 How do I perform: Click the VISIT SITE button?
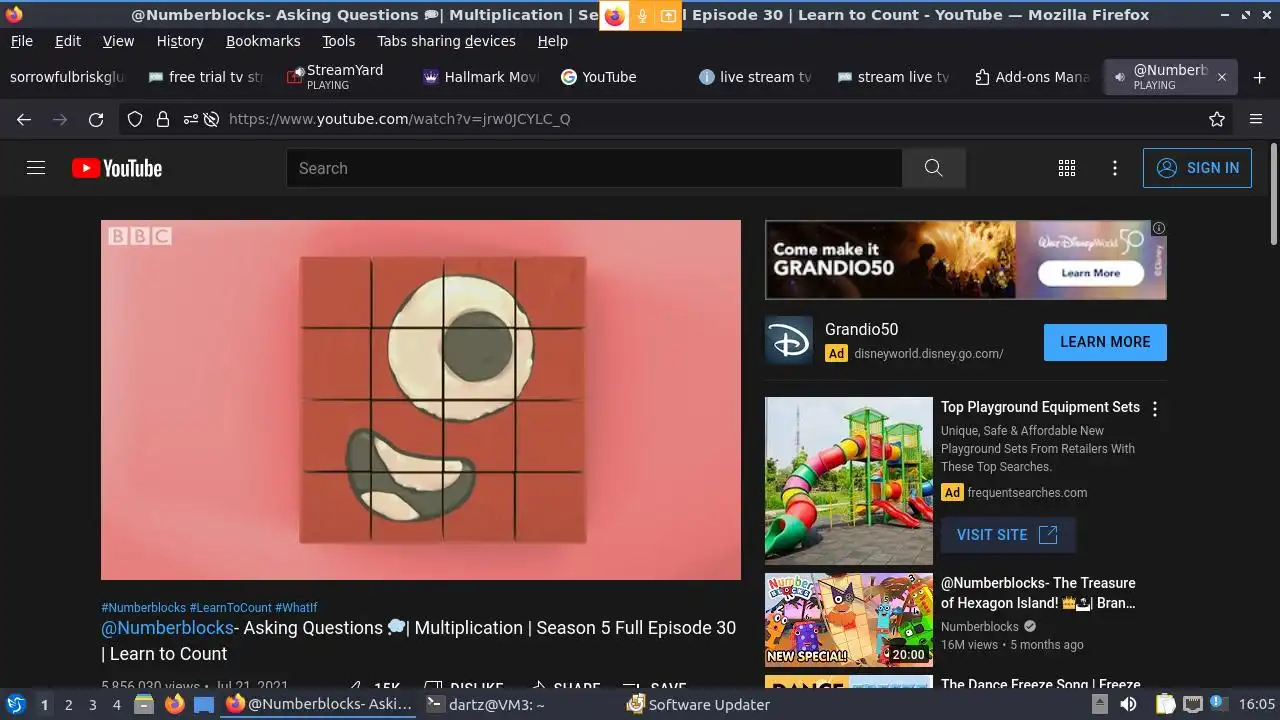[1008, 535]
